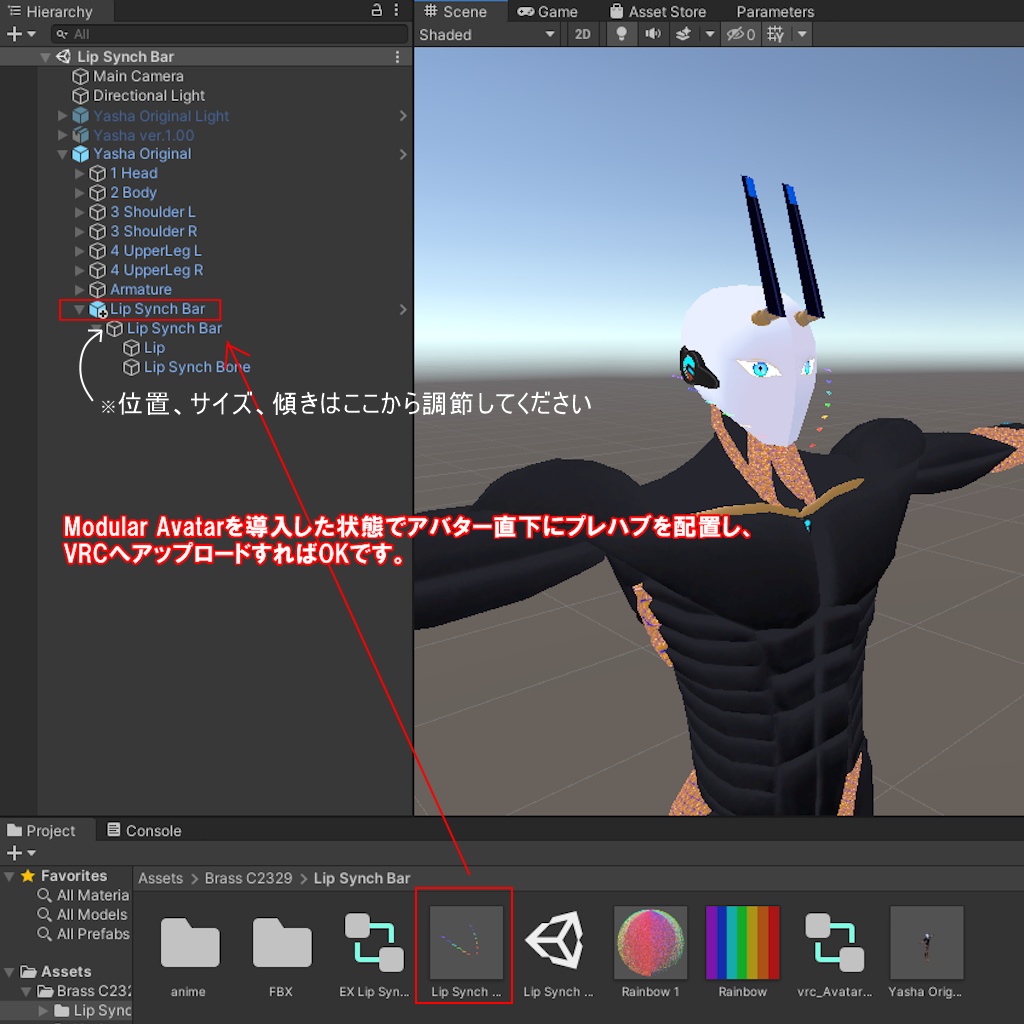
Task: Switch to the Console tab
Action: tap(144, 831)
